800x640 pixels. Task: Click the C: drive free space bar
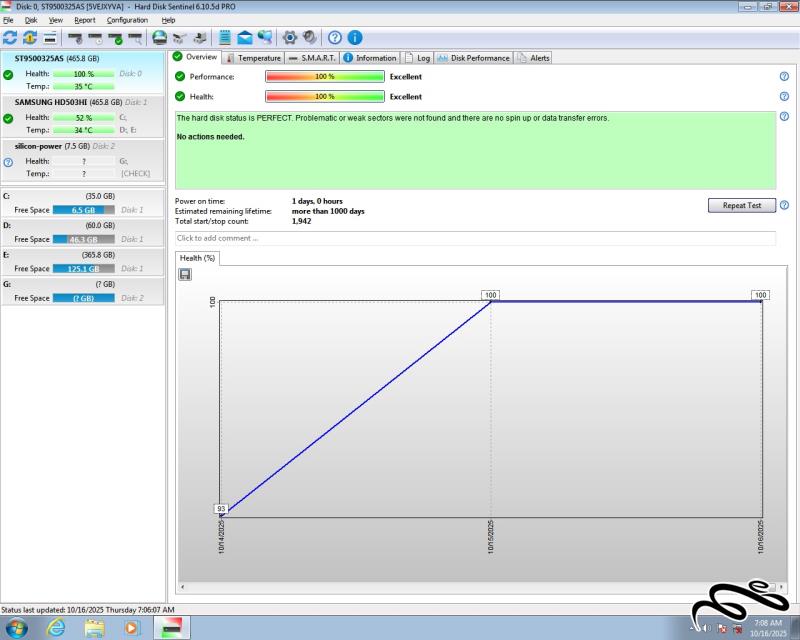pos(84,210)
